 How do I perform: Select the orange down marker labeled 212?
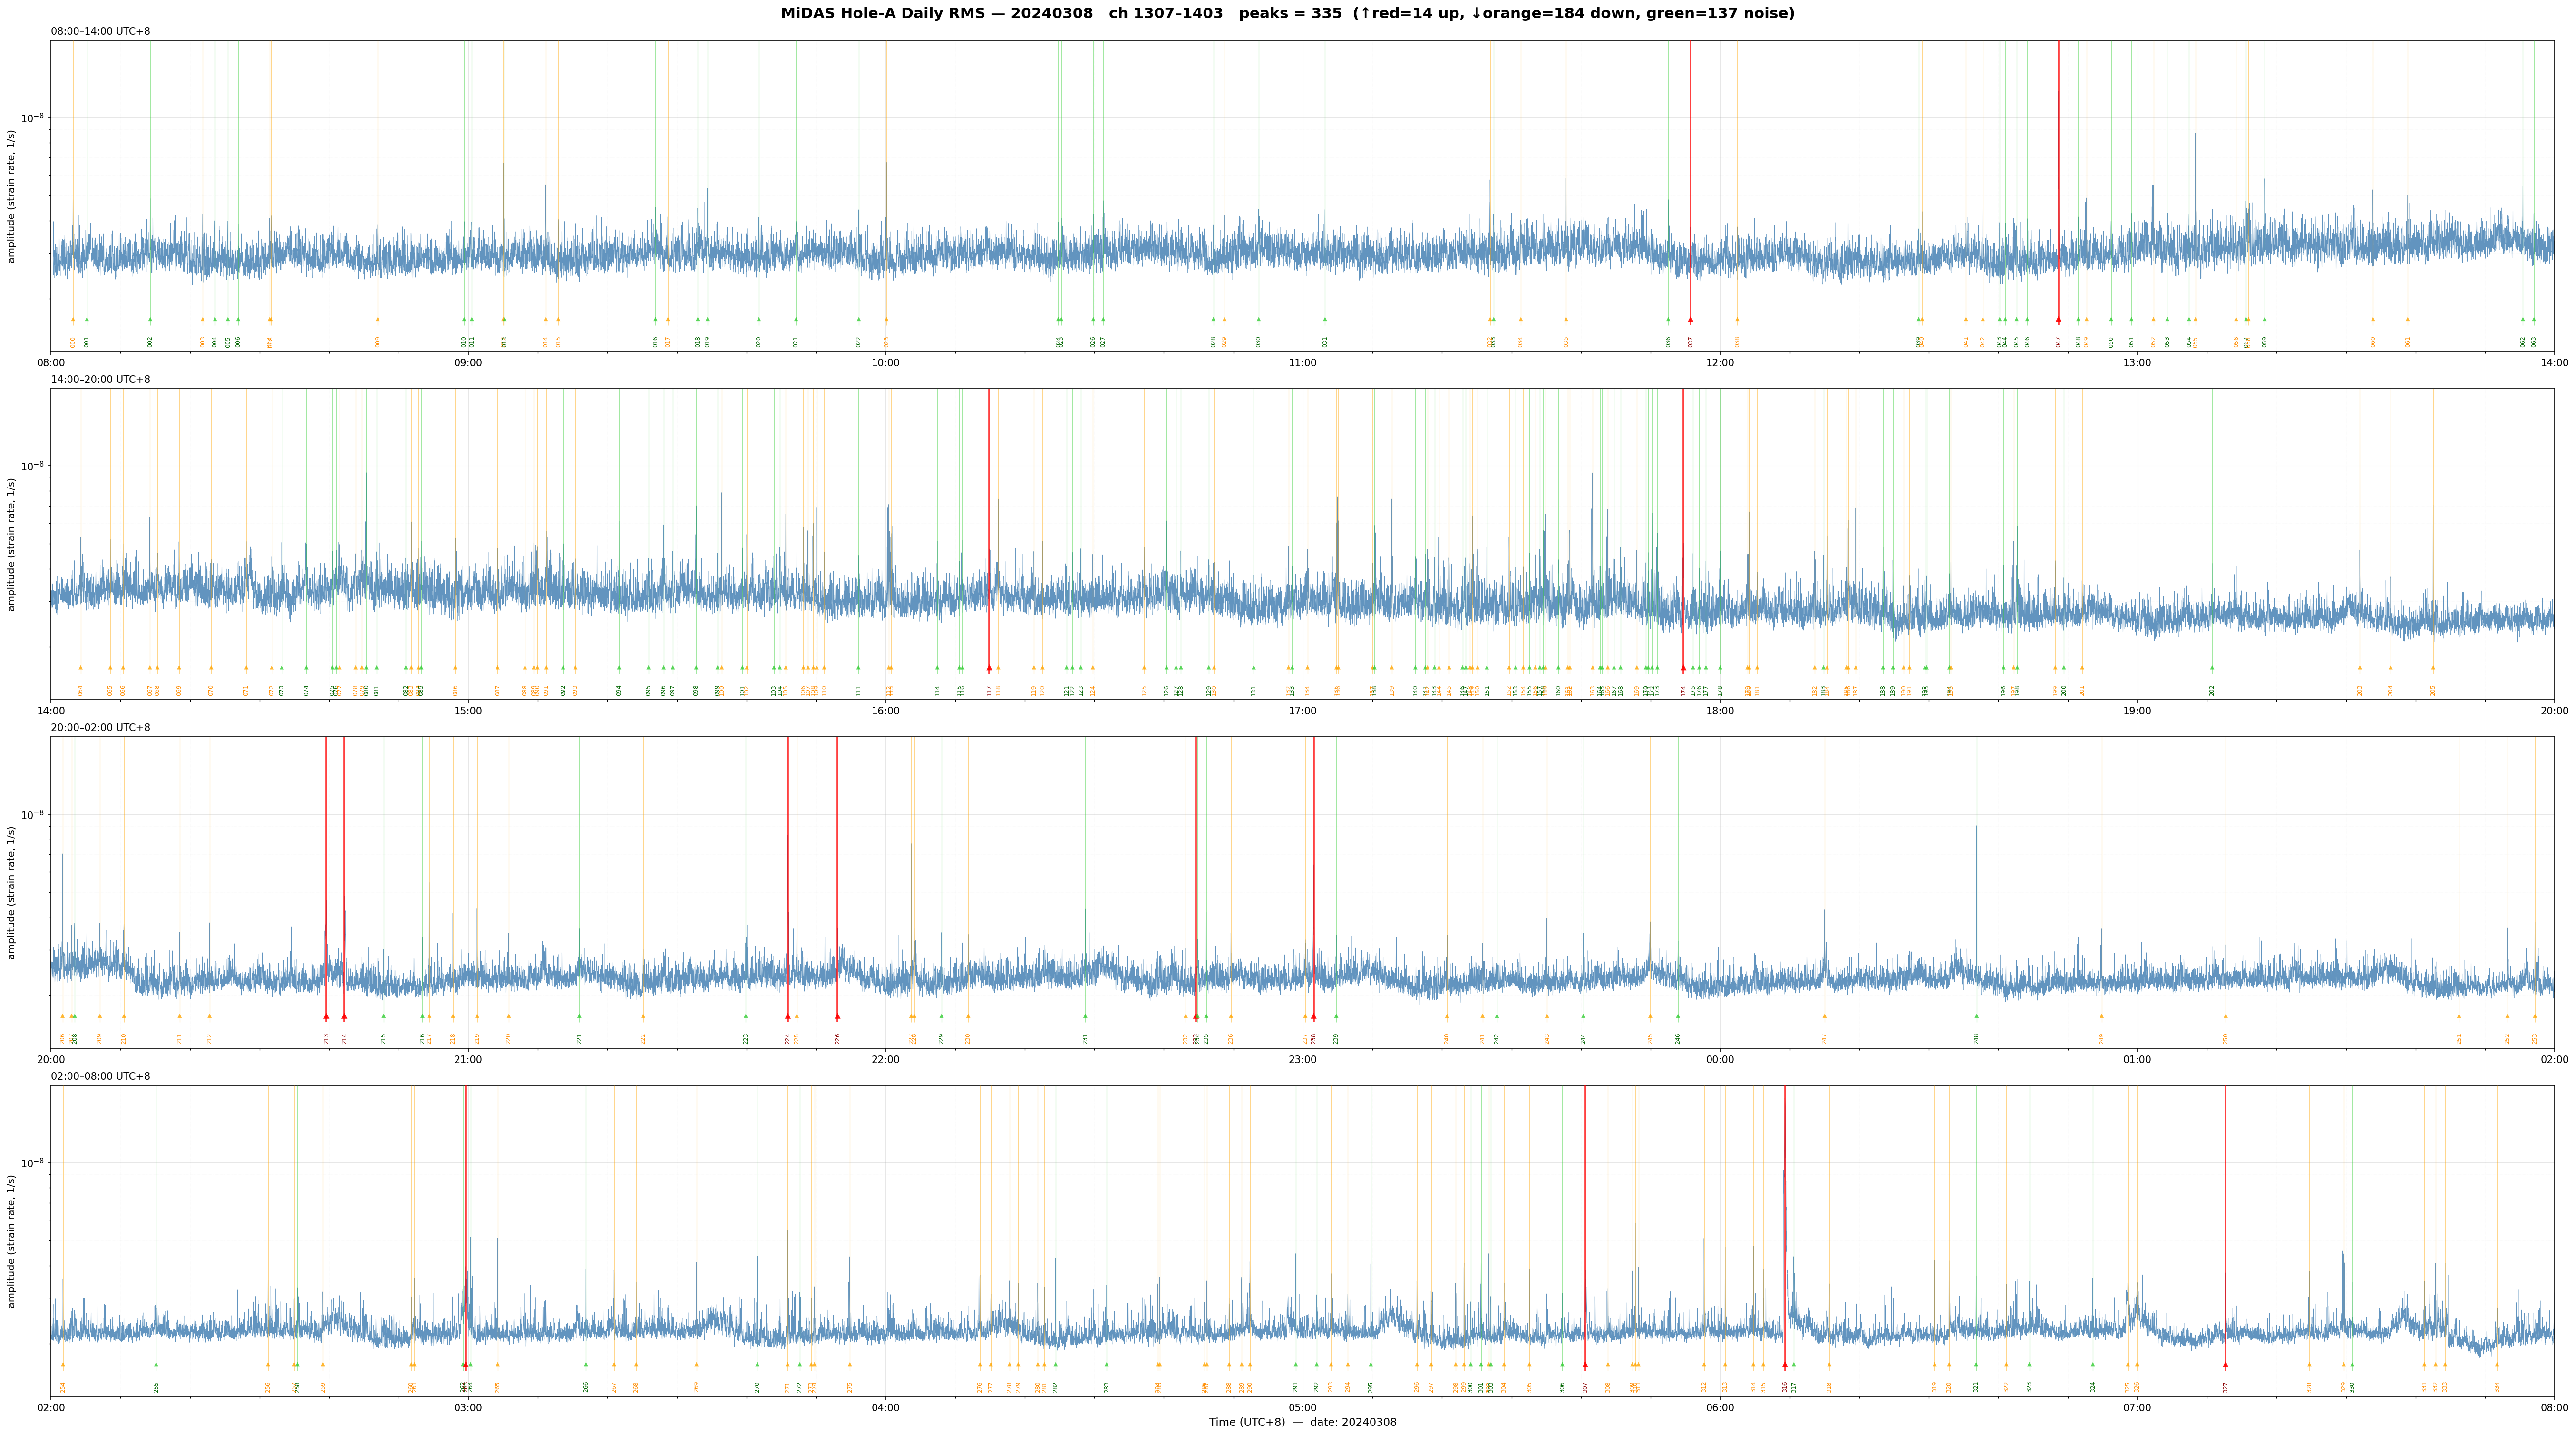209,1016
